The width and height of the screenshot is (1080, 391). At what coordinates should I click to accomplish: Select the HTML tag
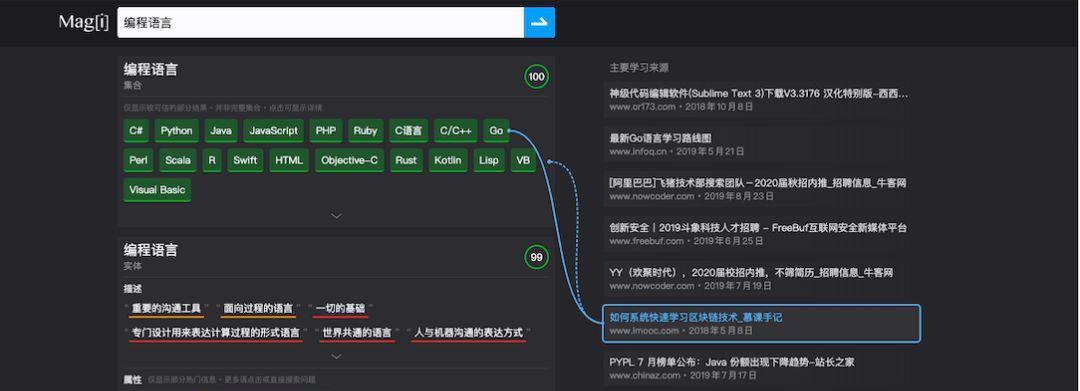coord(289,160)
